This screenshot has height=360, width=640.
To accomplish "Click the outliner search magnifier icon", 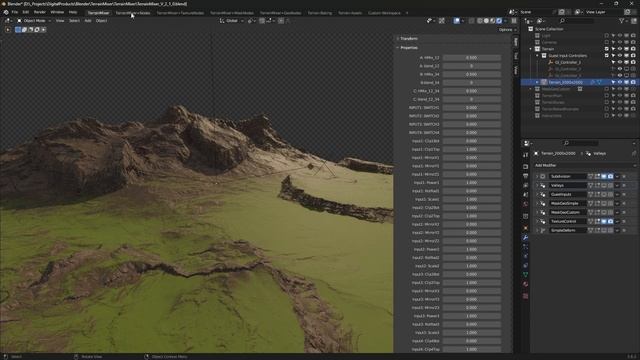I will [562, 21].
